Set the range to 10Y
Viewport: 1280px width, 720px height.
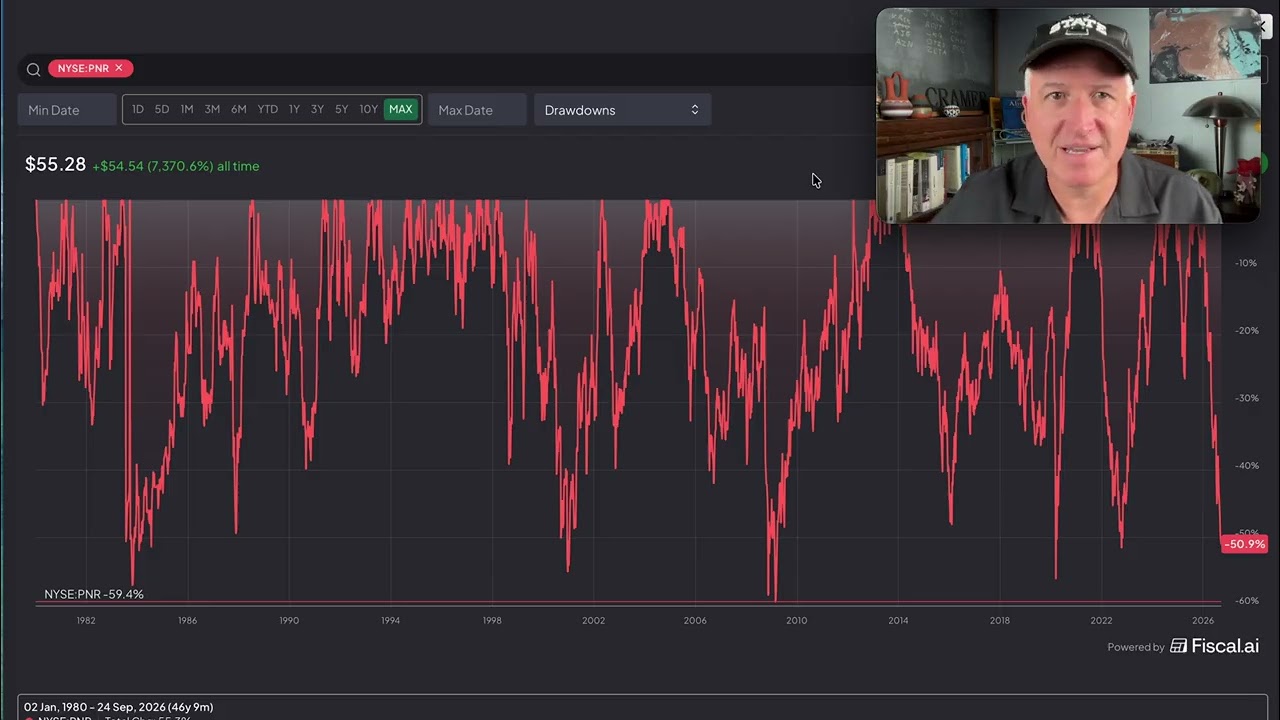point(369,109)
